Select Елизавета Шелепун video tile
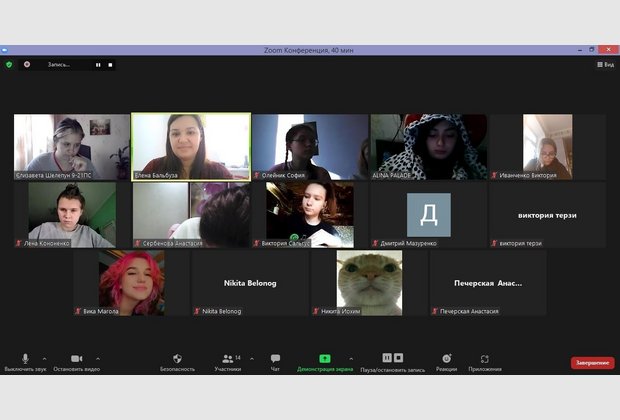 [x=72, y=147]
